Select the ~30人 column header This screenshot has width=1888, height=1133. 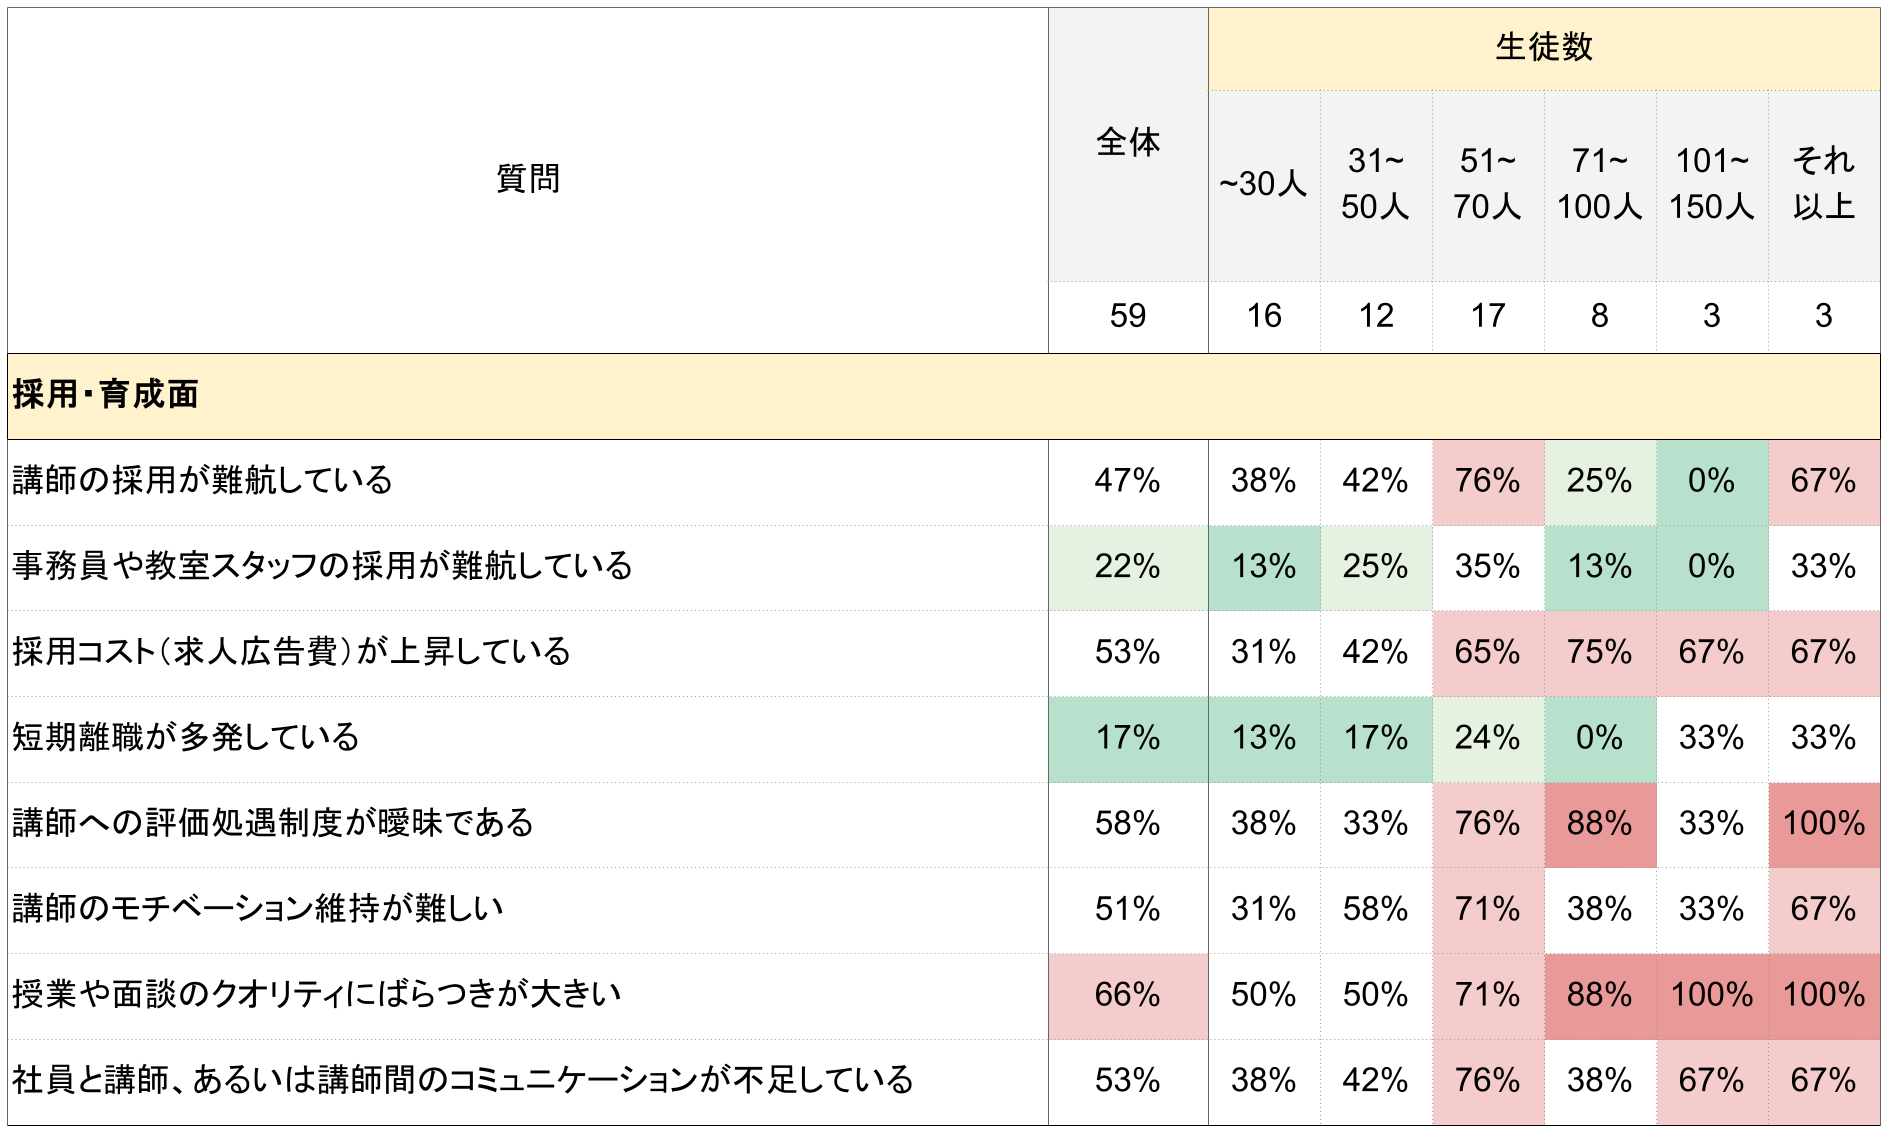(1263, 184)
